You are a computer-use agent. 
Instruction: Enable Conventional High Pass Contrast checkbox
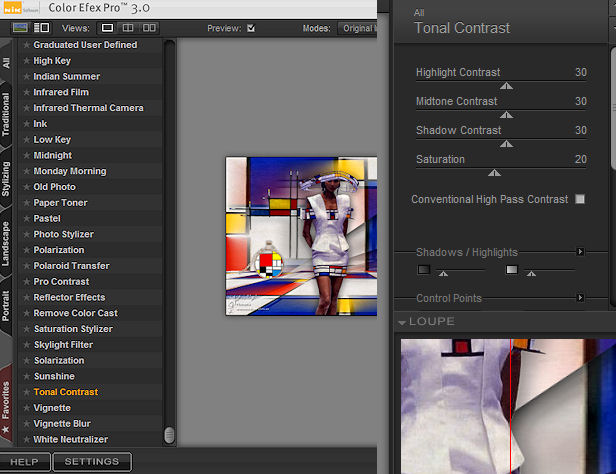click(580, 200)
